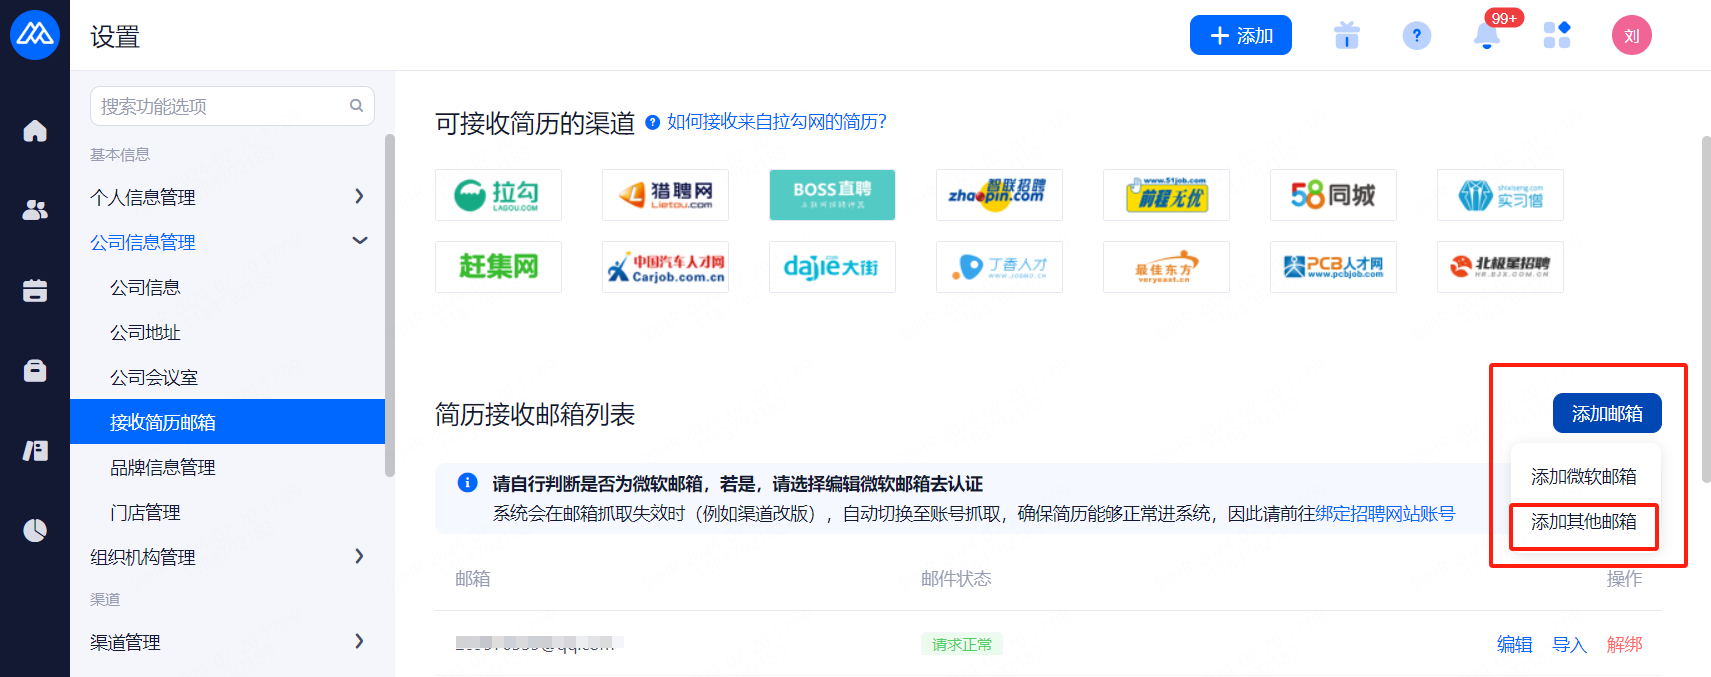The width and height of the screenshot is (1711, 677).
Task: Click the info icon in the notice banner
Action: click(x=467, y=483)
